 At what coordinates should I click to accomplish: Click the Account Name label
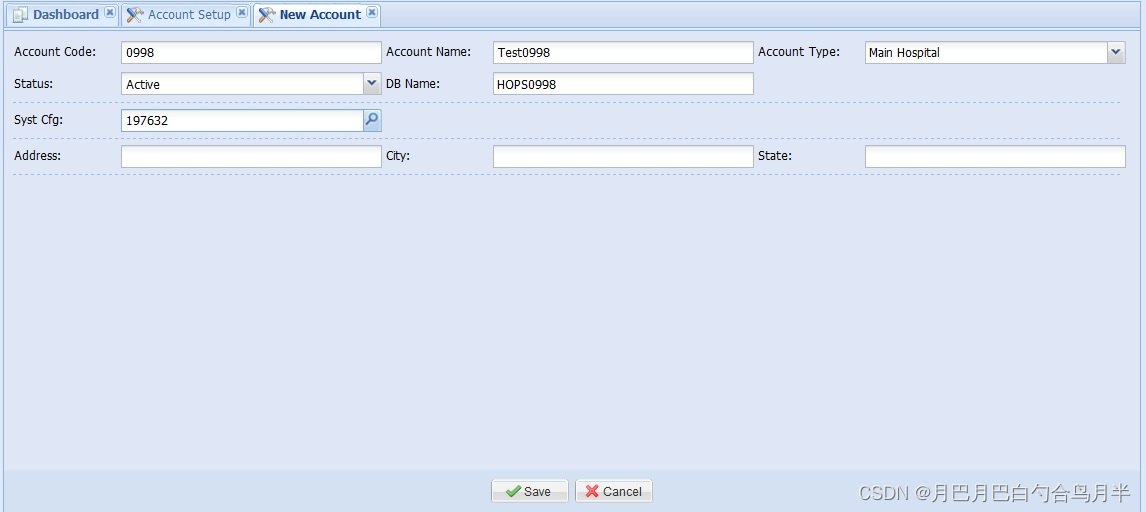(x=428, y=52)
